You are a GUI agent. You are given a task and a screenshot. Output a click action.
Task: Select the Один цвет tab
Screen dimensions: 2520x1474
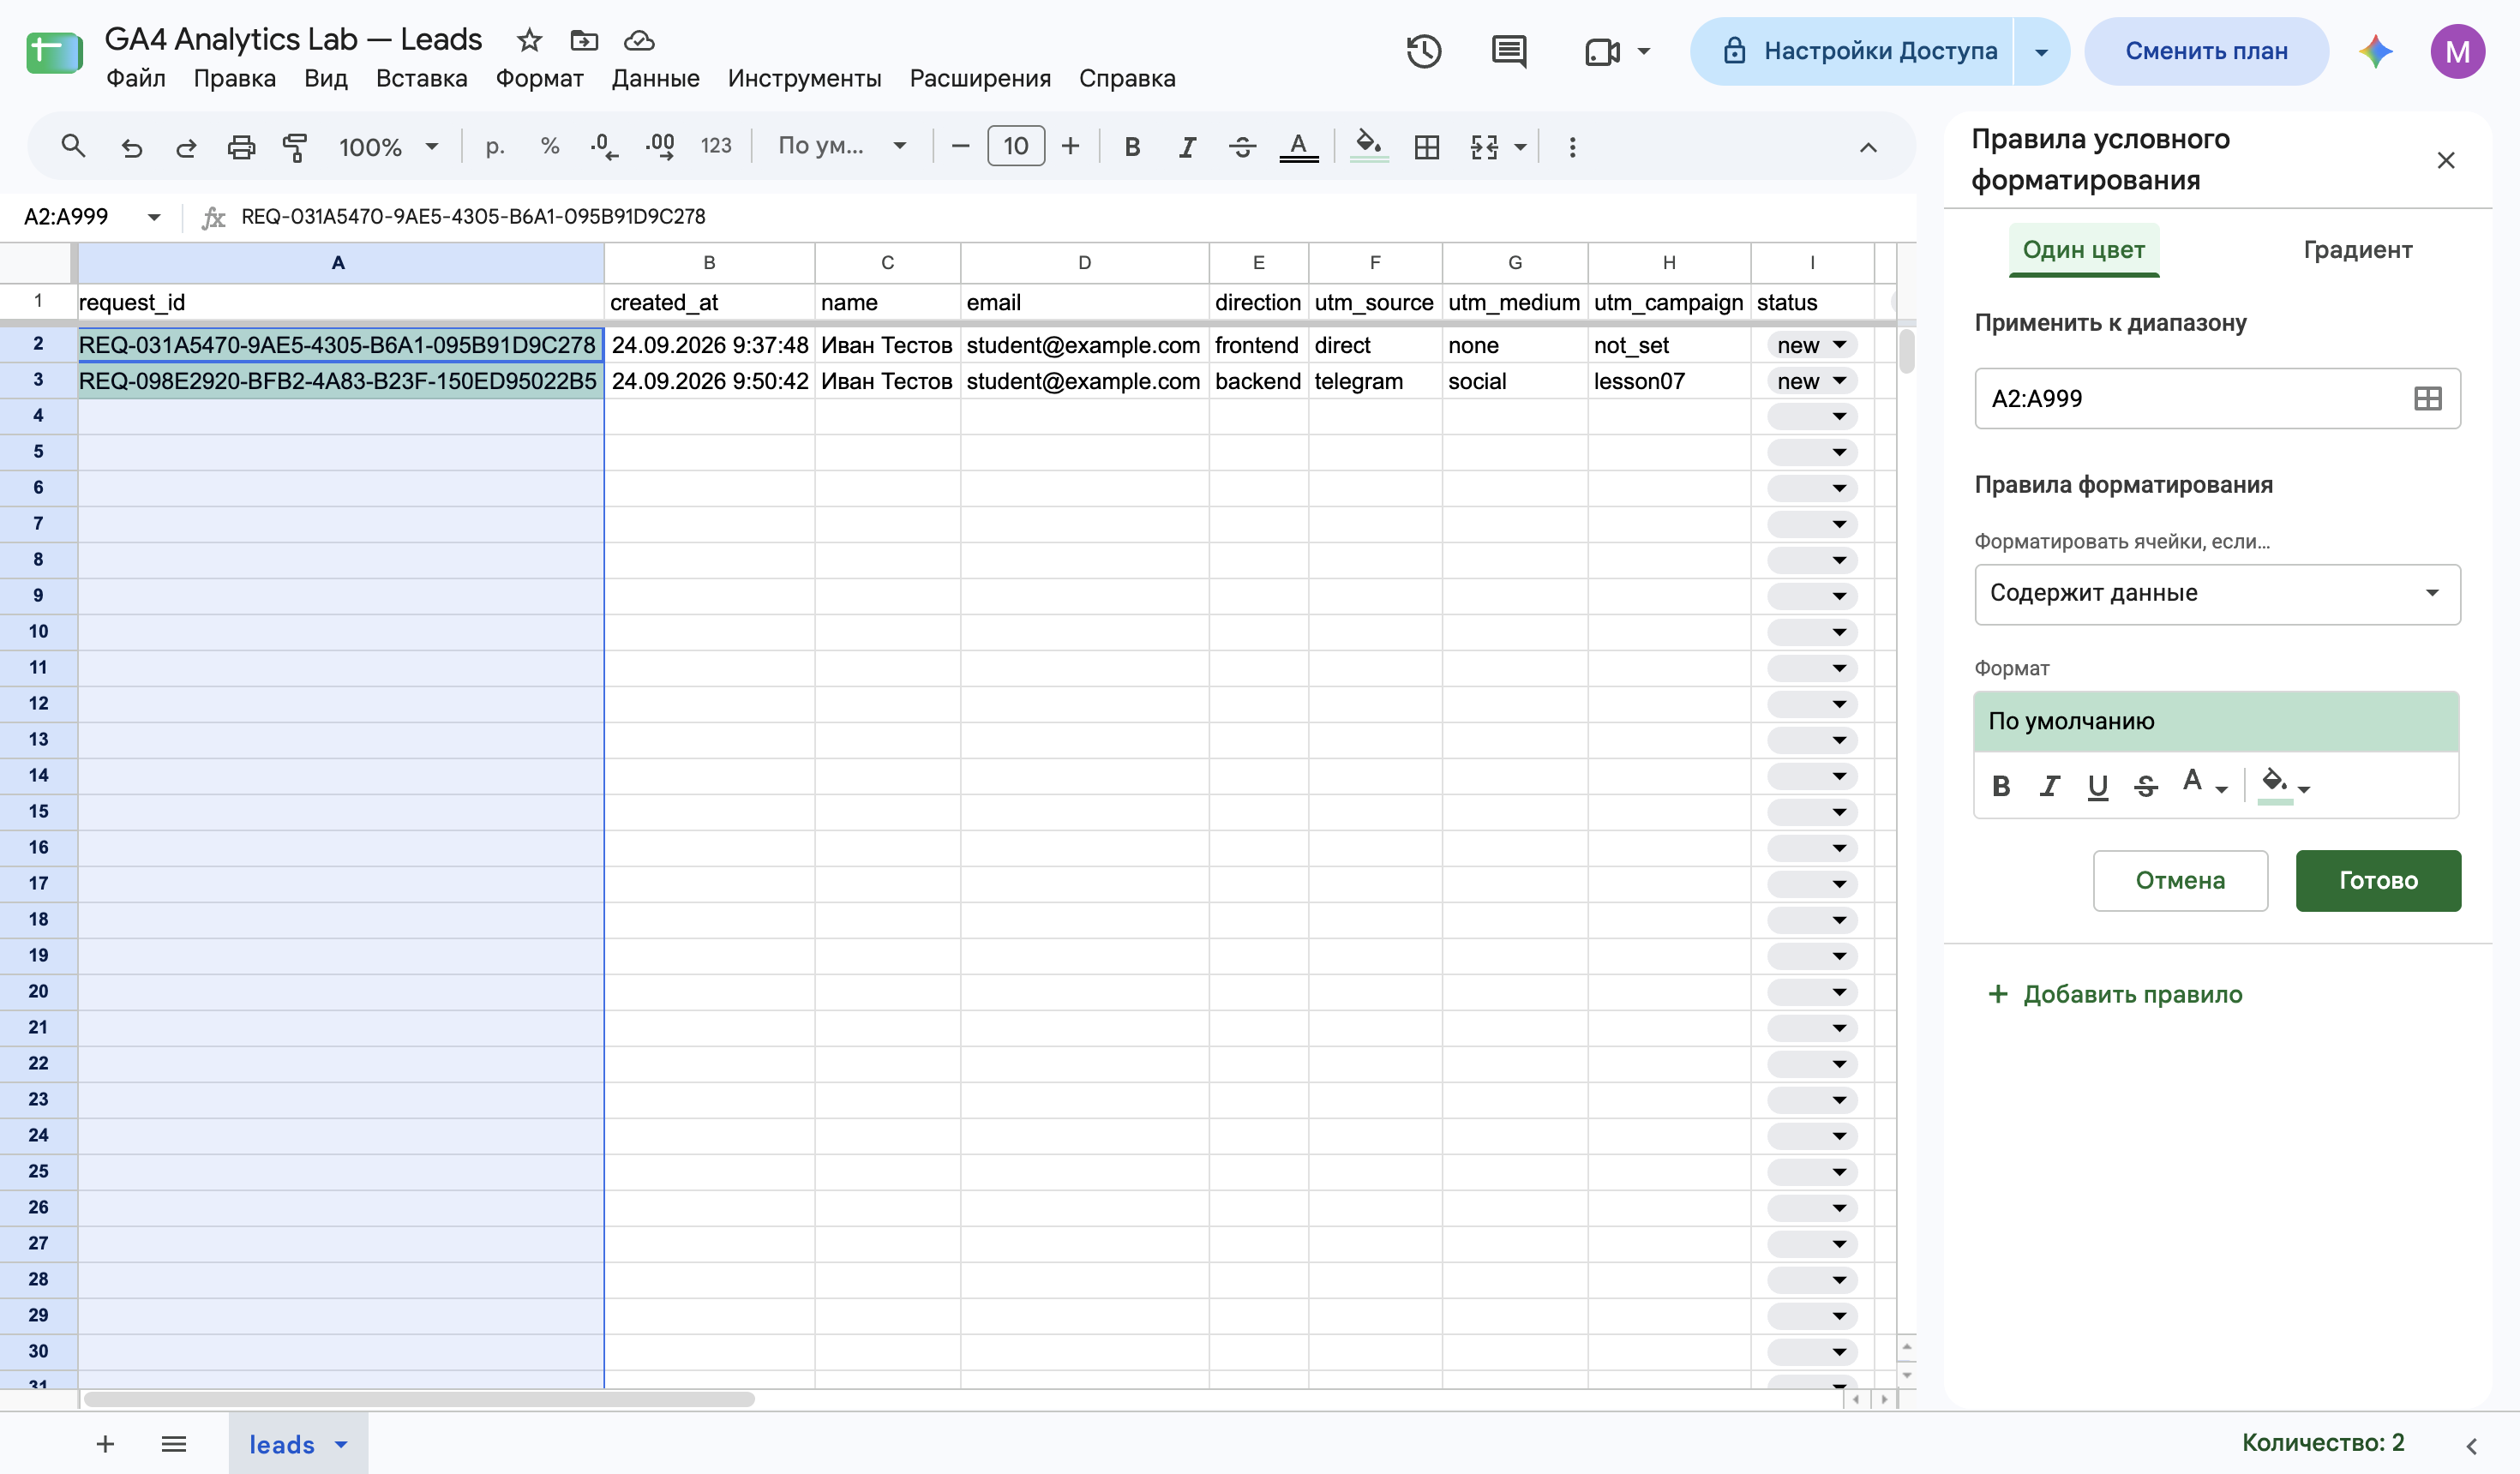(x=2083, y=250)
